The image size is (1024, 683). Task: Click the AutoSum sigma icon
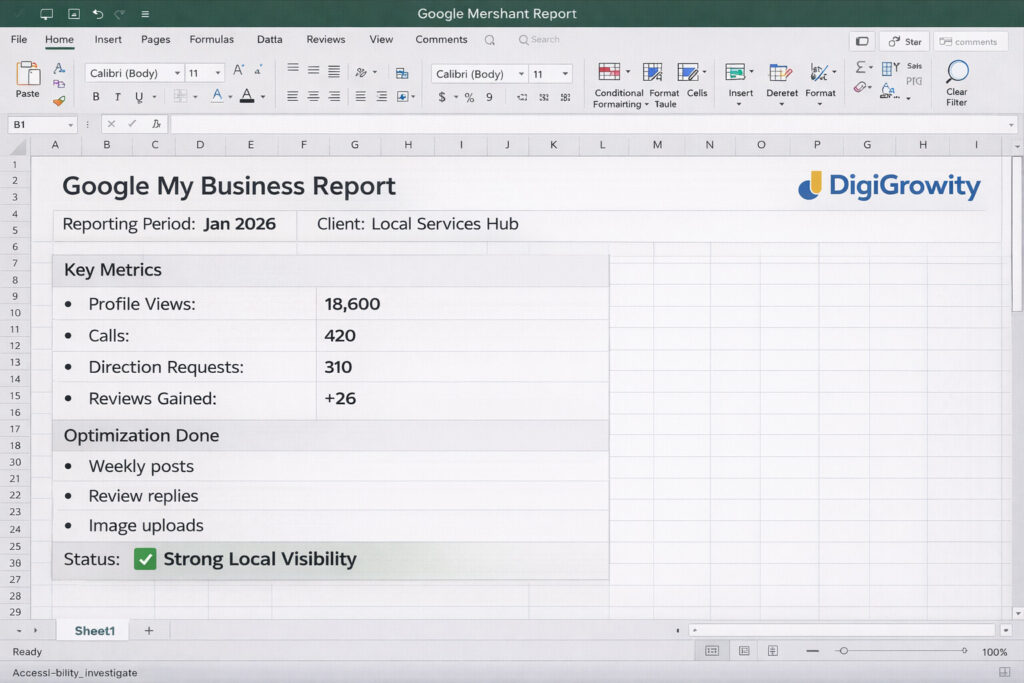pos(860,68)
